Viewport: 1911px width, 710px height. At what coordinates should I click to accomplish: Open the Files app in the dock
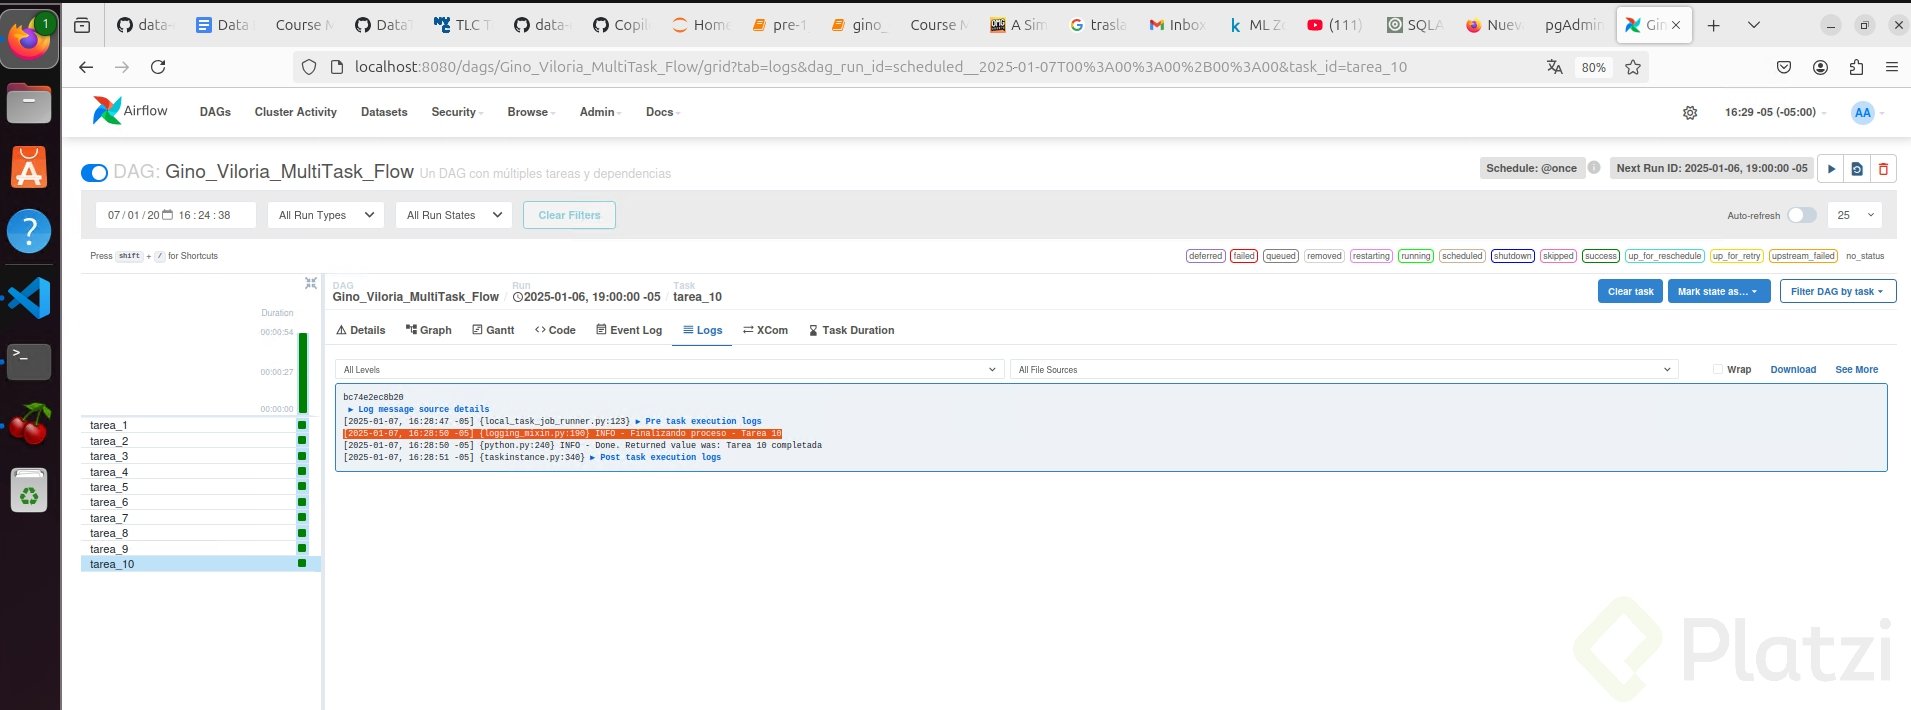29,103
